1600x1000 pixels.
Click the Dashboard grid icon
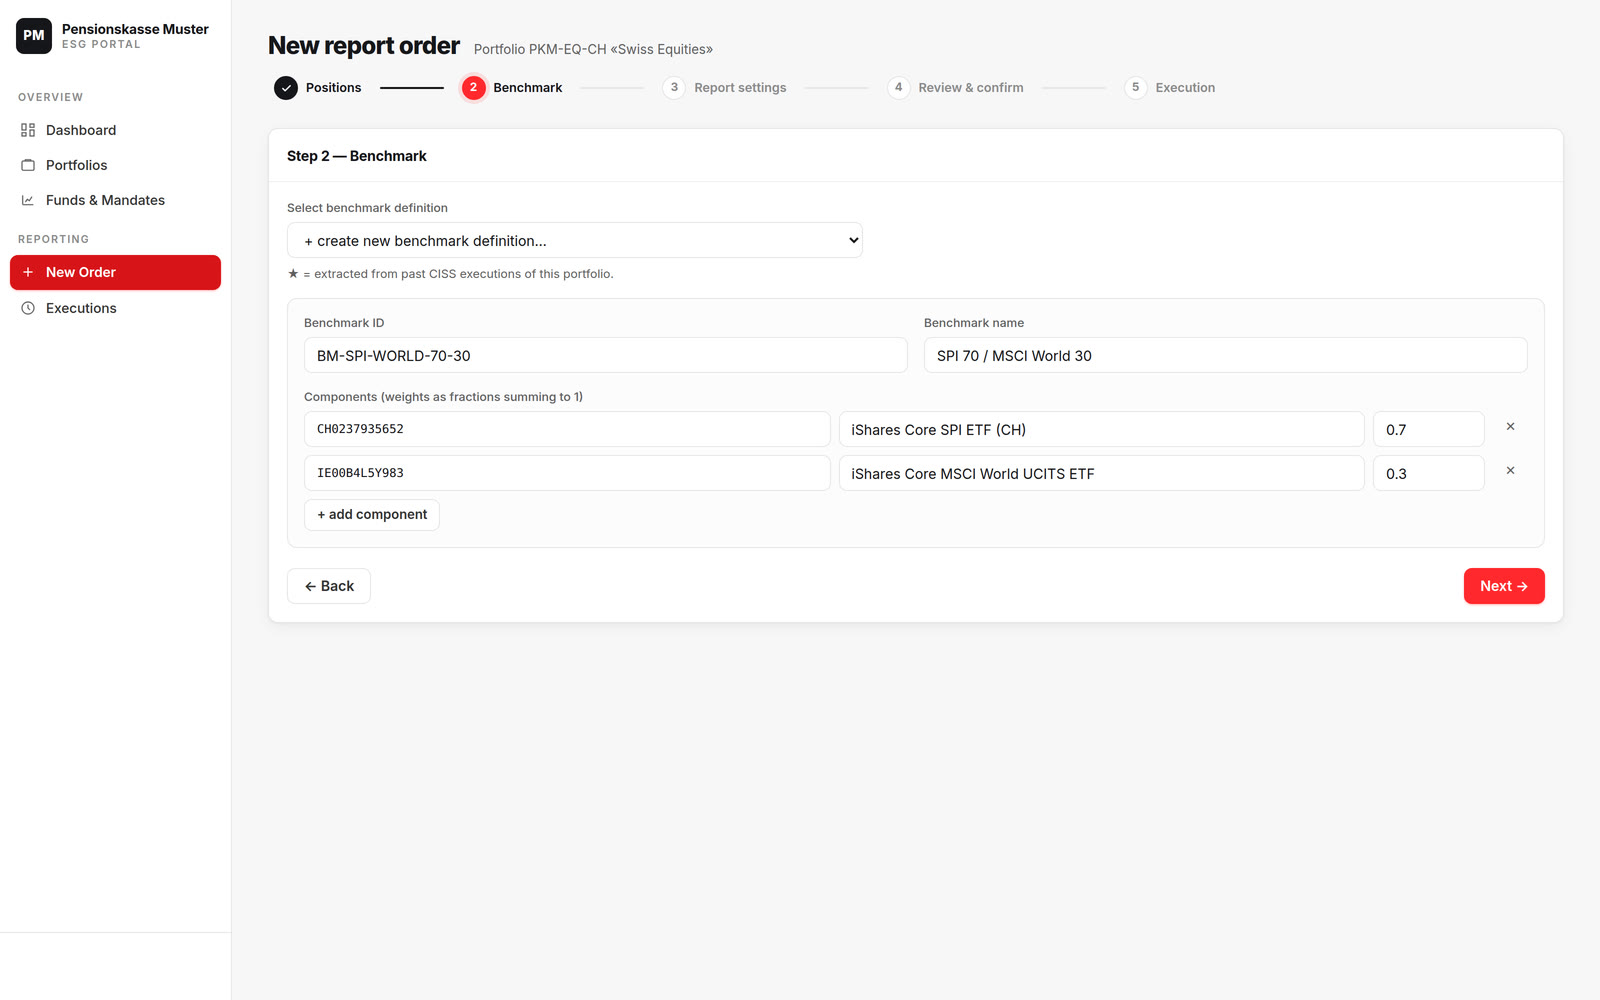tap(28, 130)
